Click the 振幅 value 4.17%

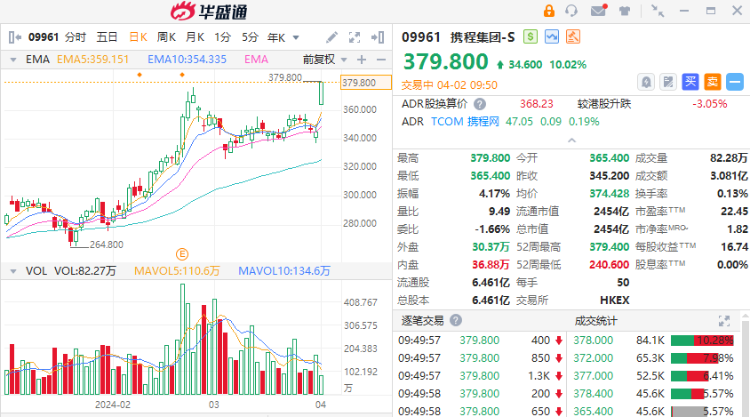[x=494, y=194]
